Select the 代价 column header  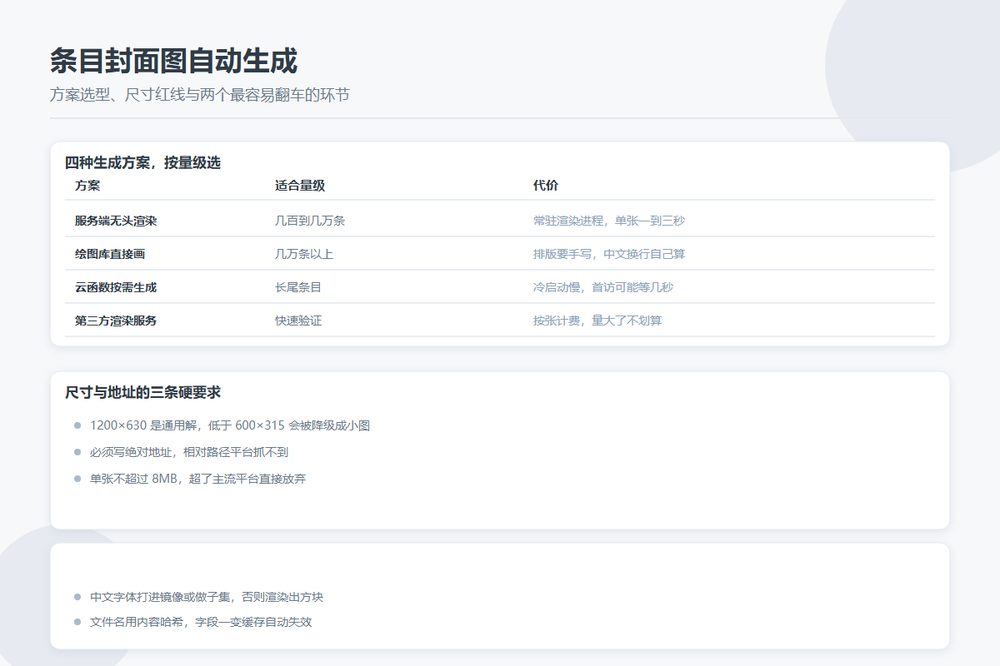545,186
